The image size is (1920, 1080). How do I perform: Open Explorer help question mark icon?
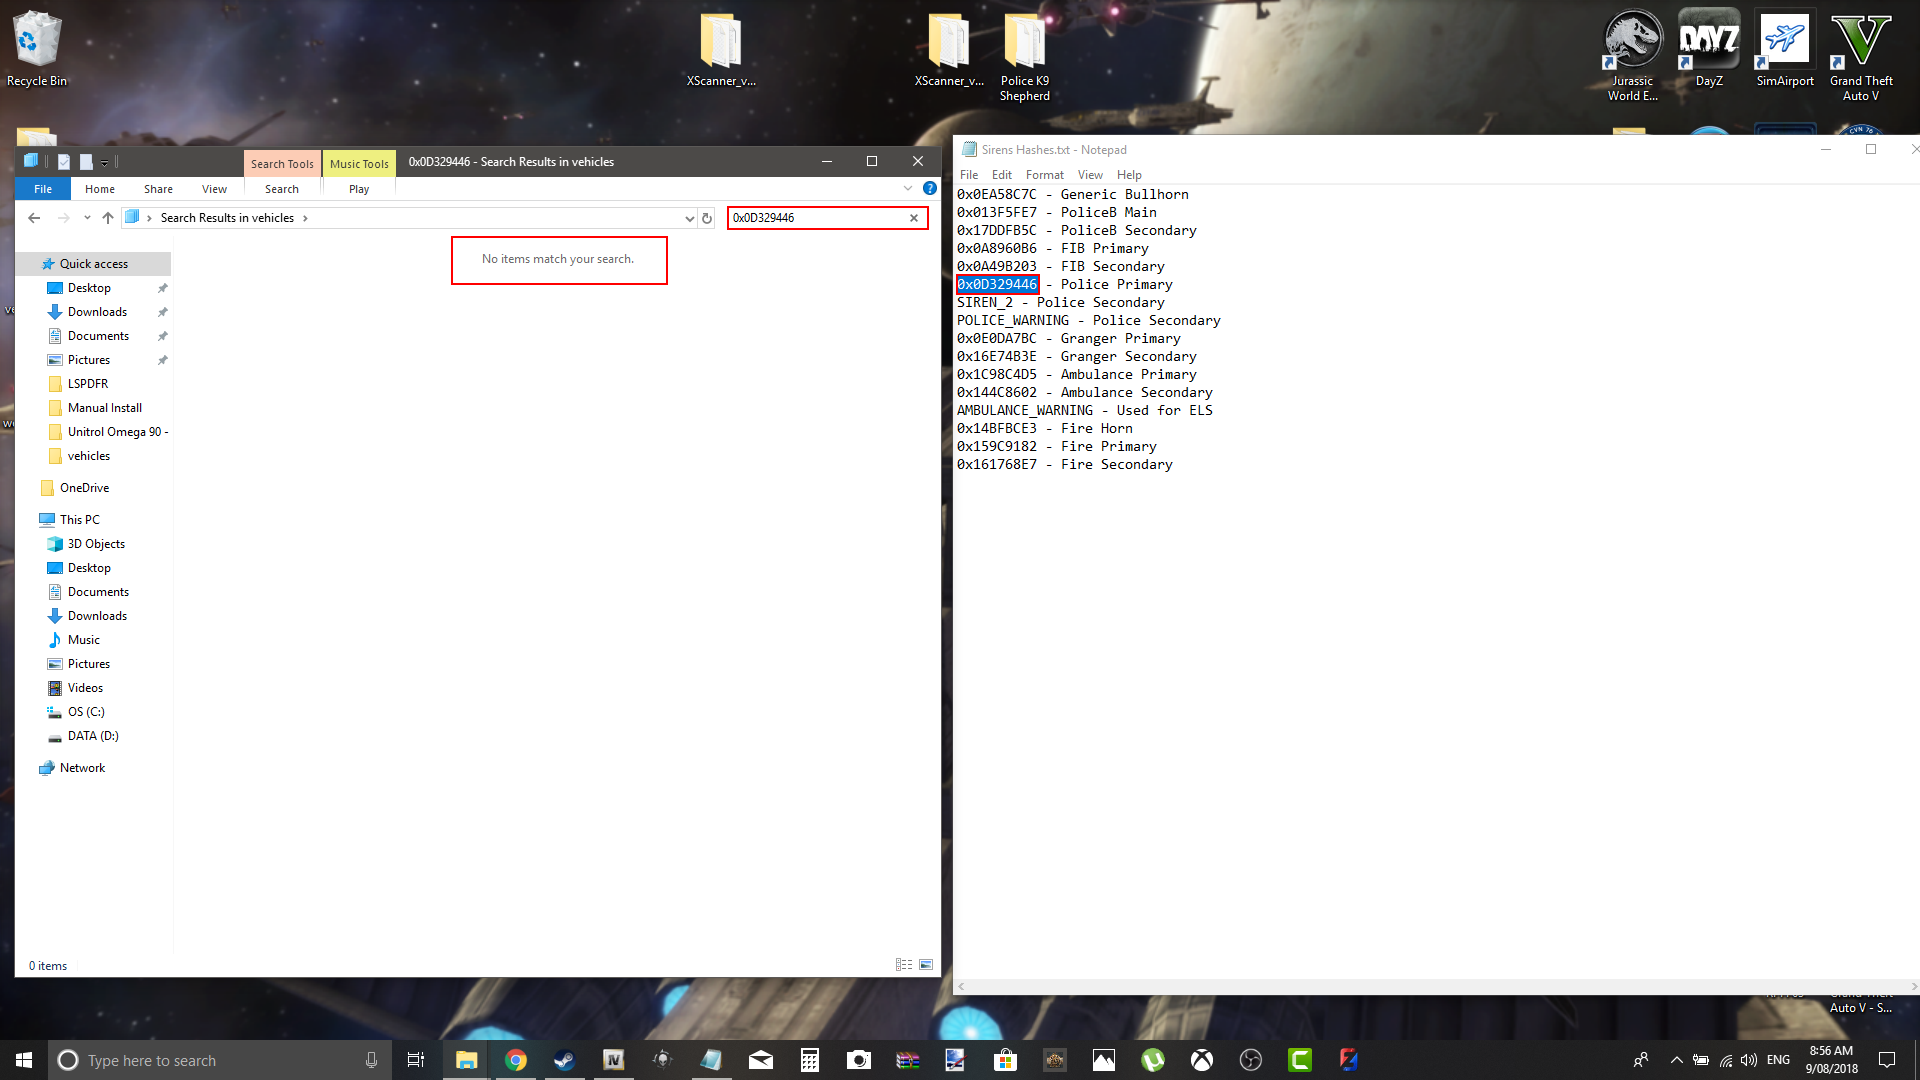pos(929,188)
